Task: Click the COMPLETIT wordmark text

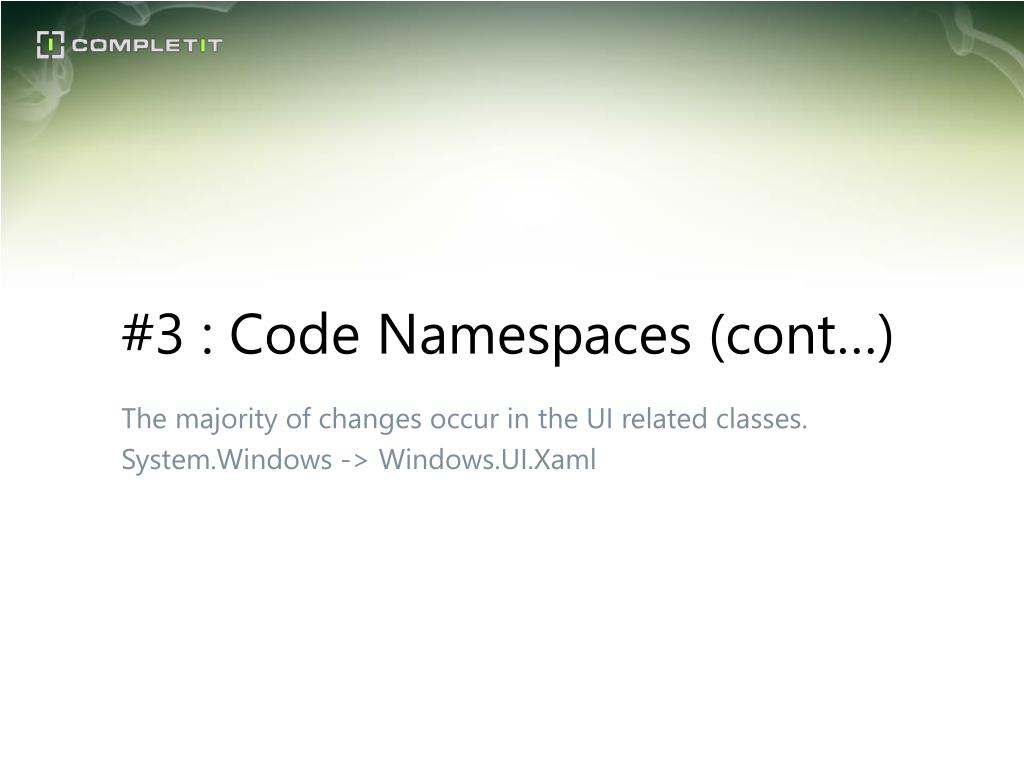Action: [x=147, y=45]
